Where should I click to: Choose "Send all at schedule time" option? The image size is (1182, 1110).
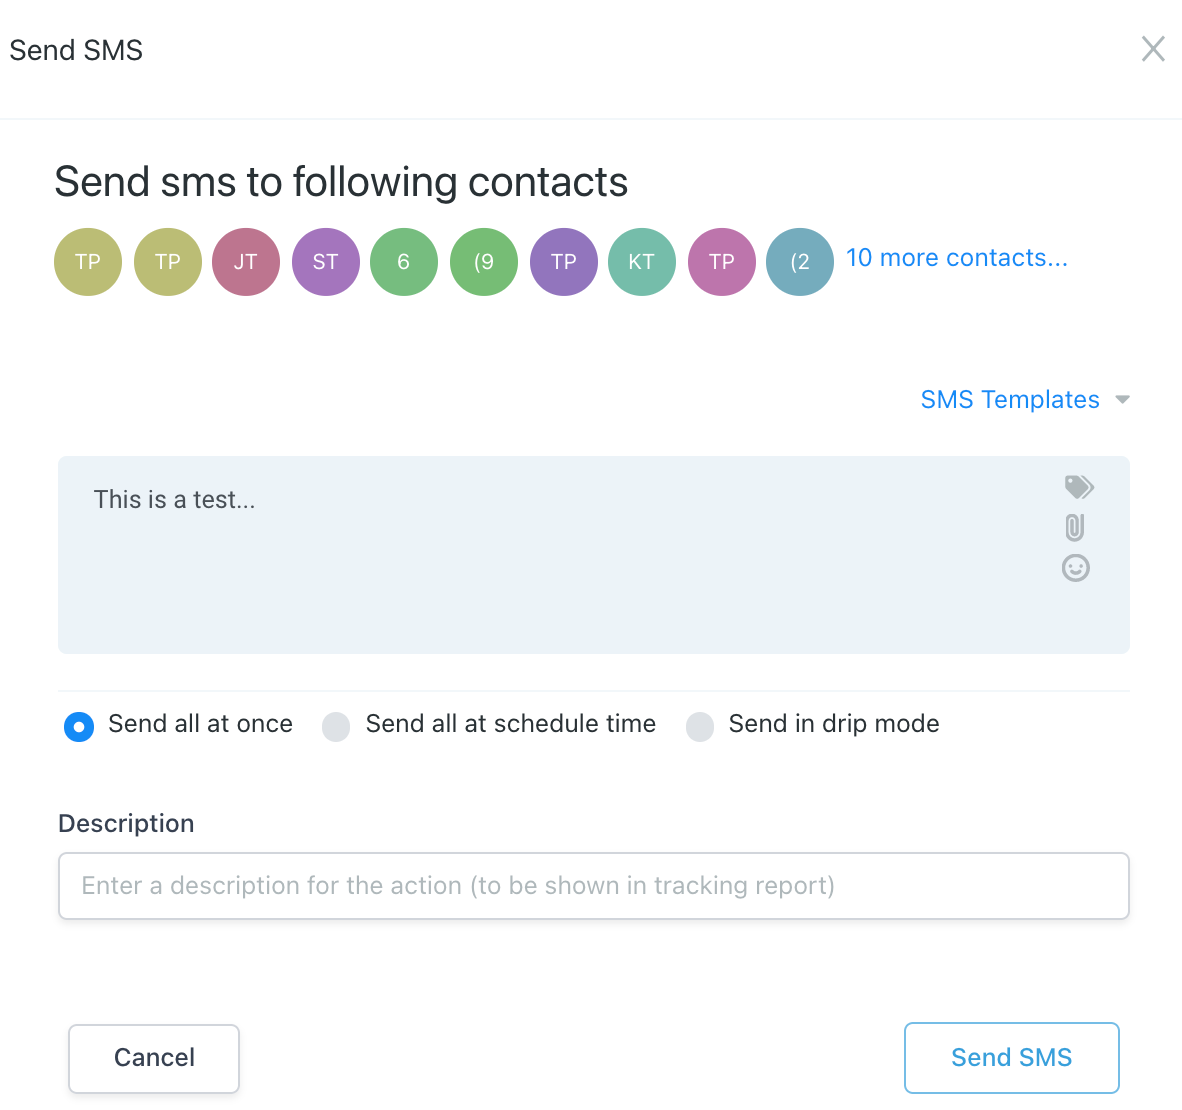(x=336, y=726)
